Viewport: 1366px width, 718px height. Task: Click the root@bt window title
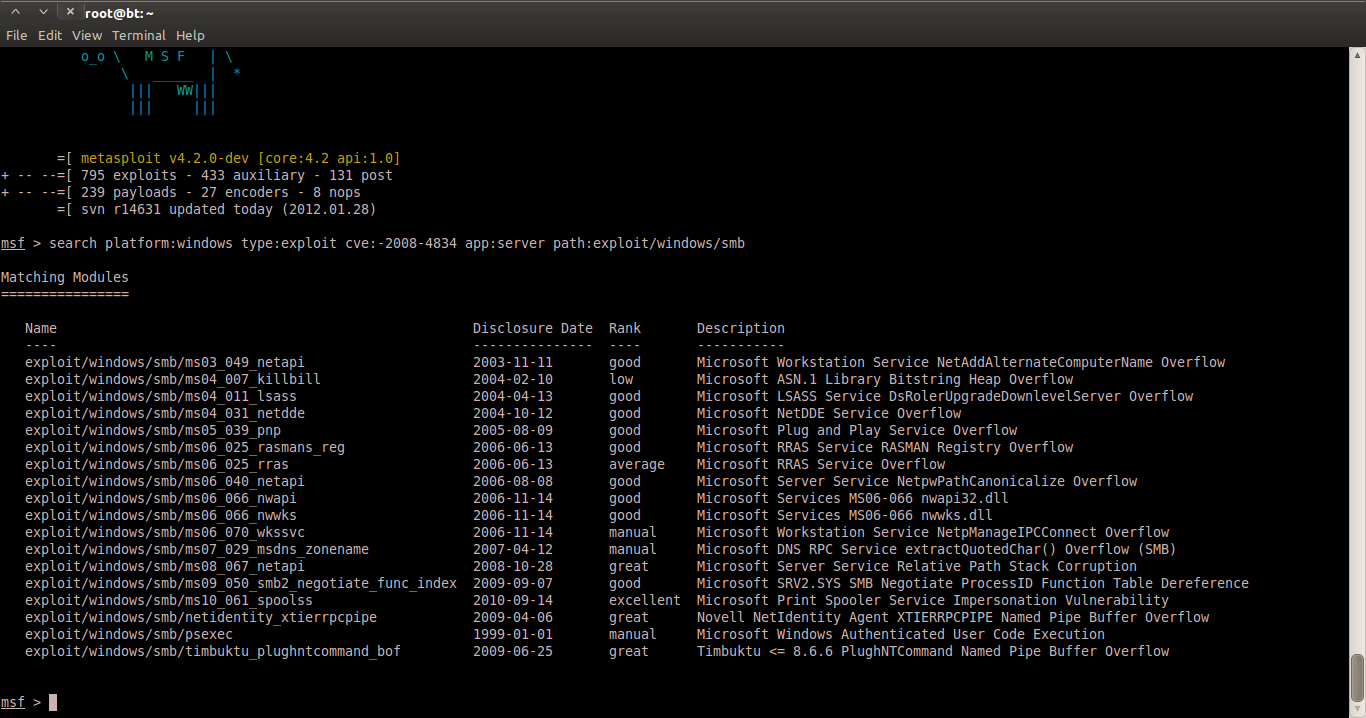pos(118,12)
